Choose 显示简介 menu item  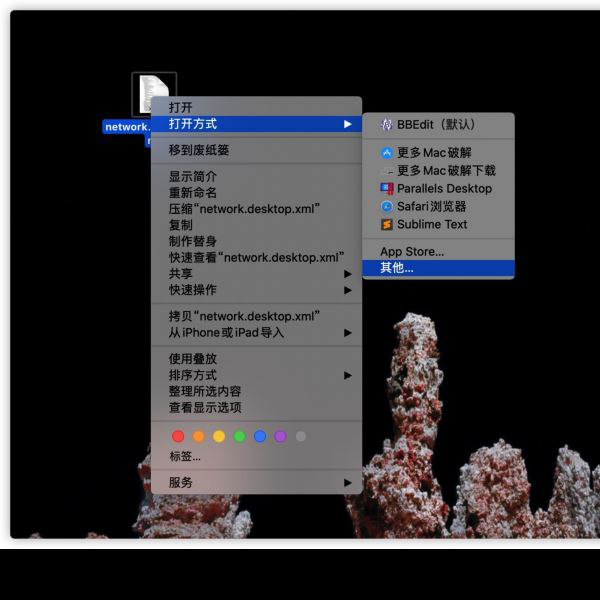pos(256,176)
